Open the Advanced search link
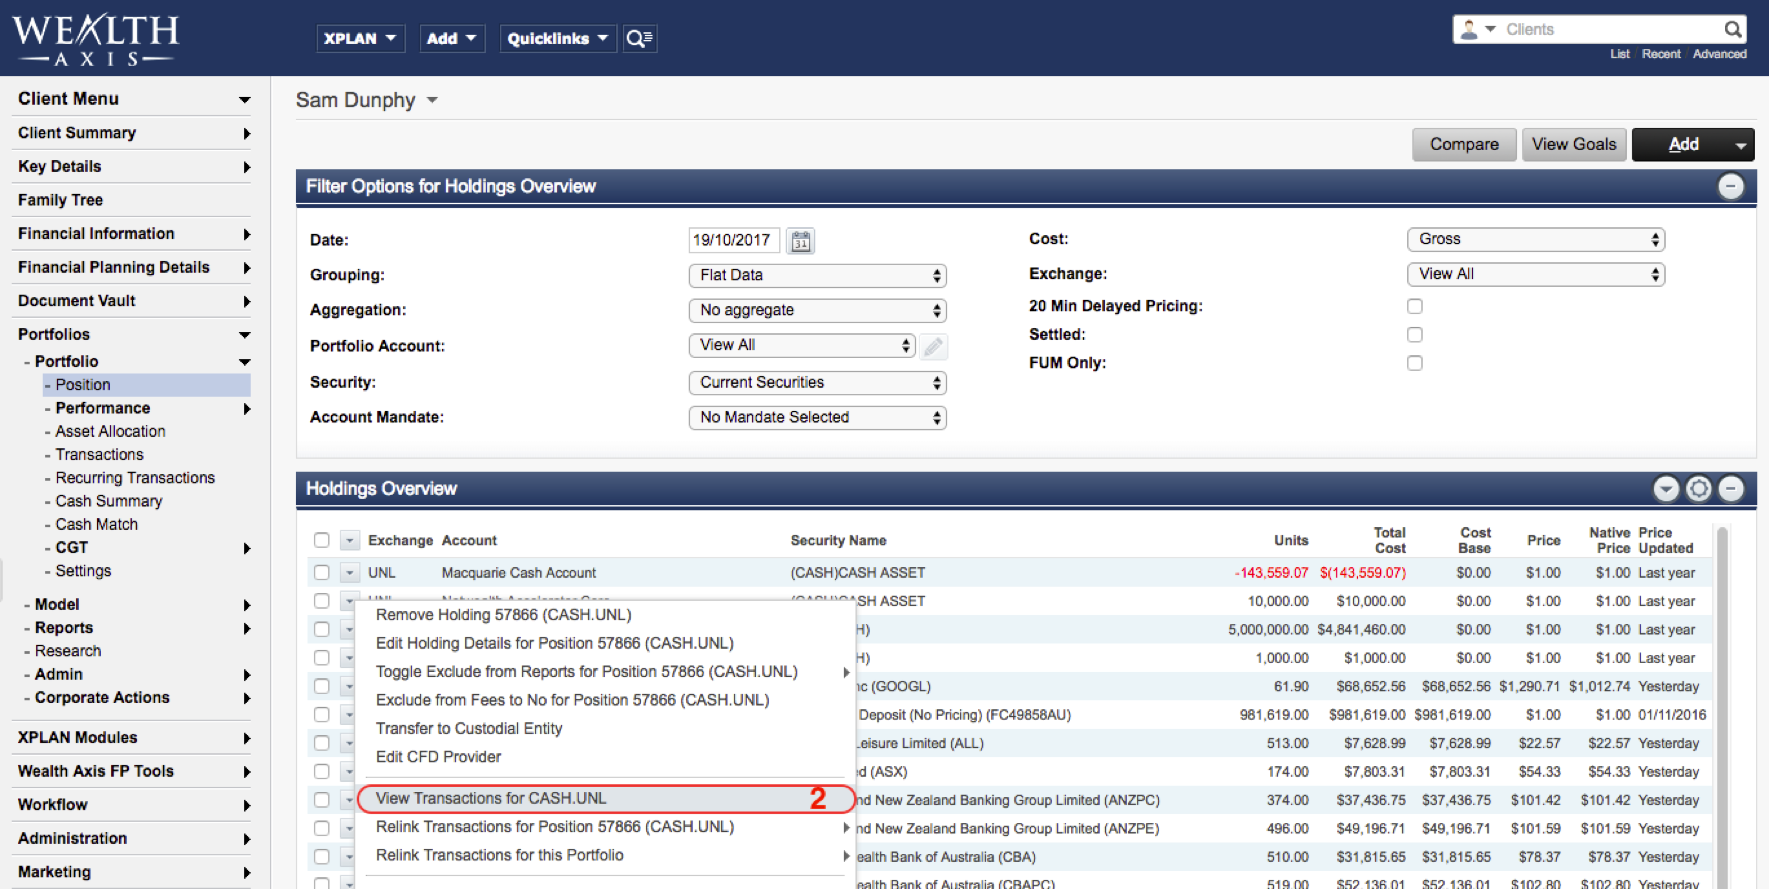1769x889 pixels. pyautogui.click(x=1720, y=54)
